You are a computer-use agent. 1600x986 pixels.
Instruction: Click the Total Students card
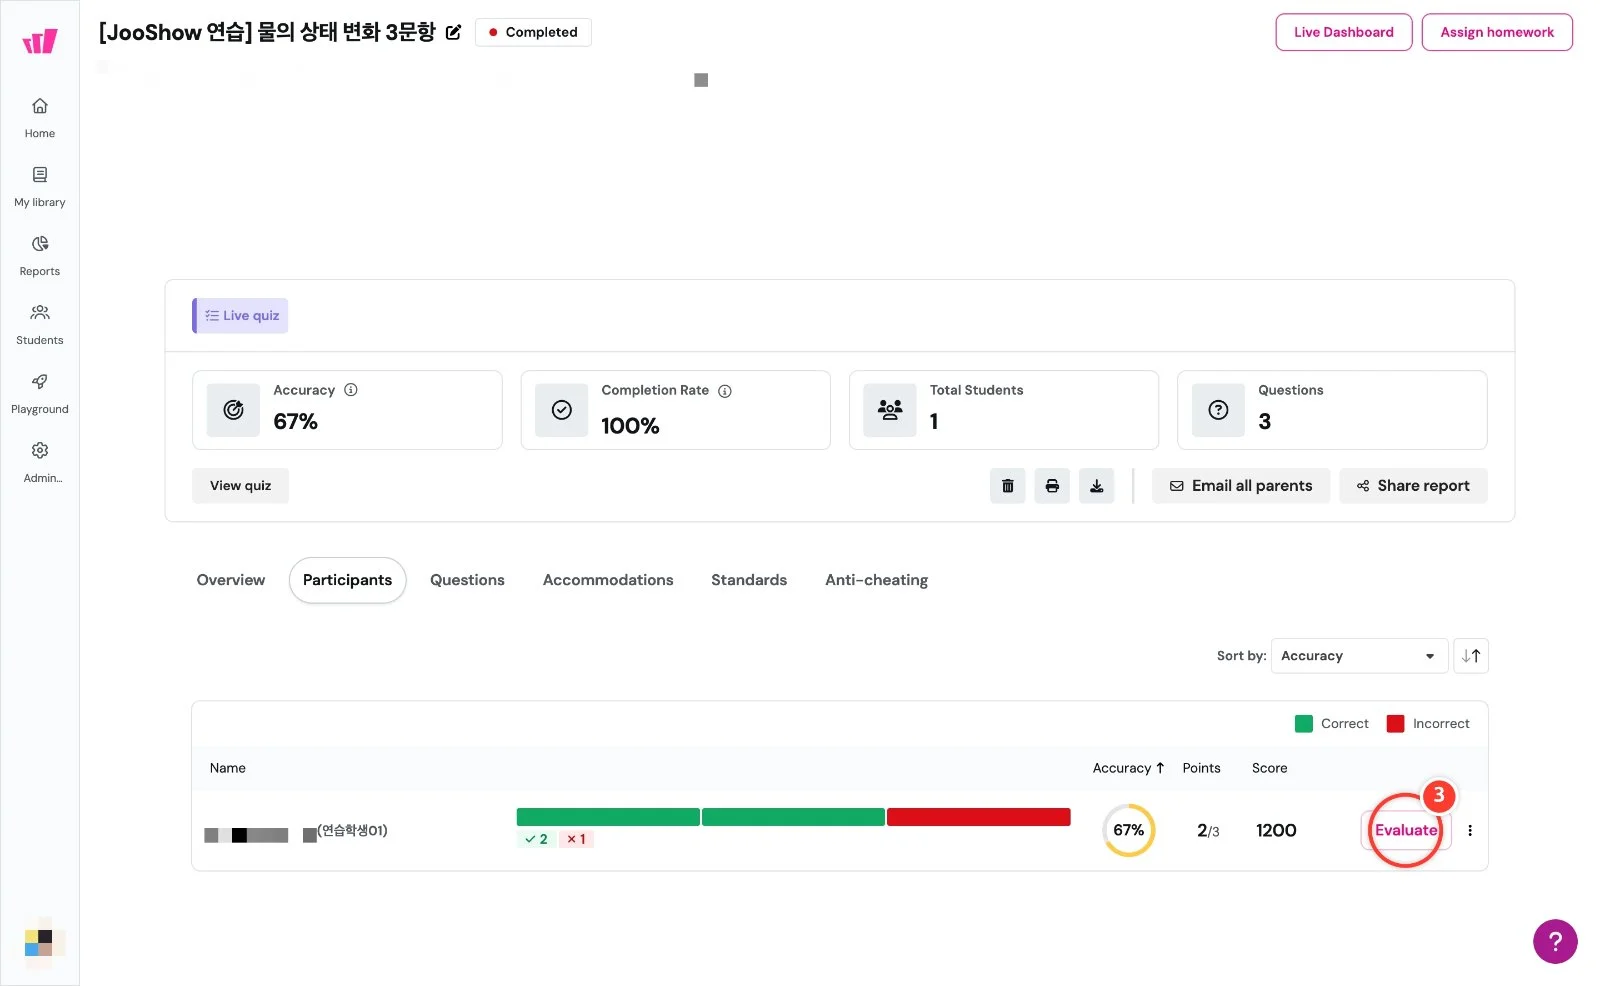tap(1004, 410)
